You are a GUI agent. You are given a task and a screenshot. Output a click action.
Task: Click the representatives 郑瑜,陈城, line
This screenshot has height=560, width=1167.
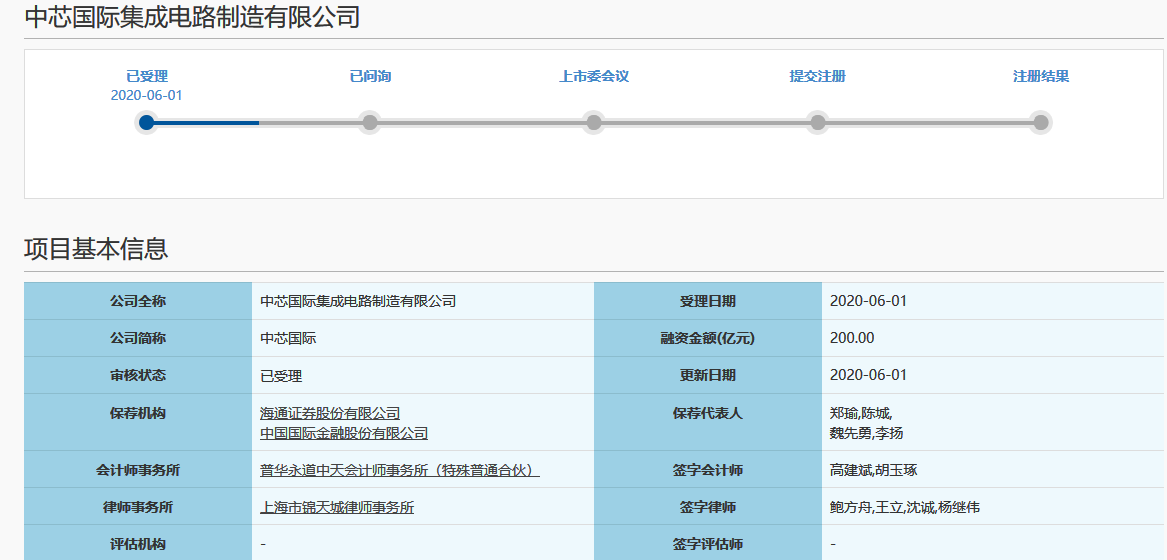[x=861, y=413]
